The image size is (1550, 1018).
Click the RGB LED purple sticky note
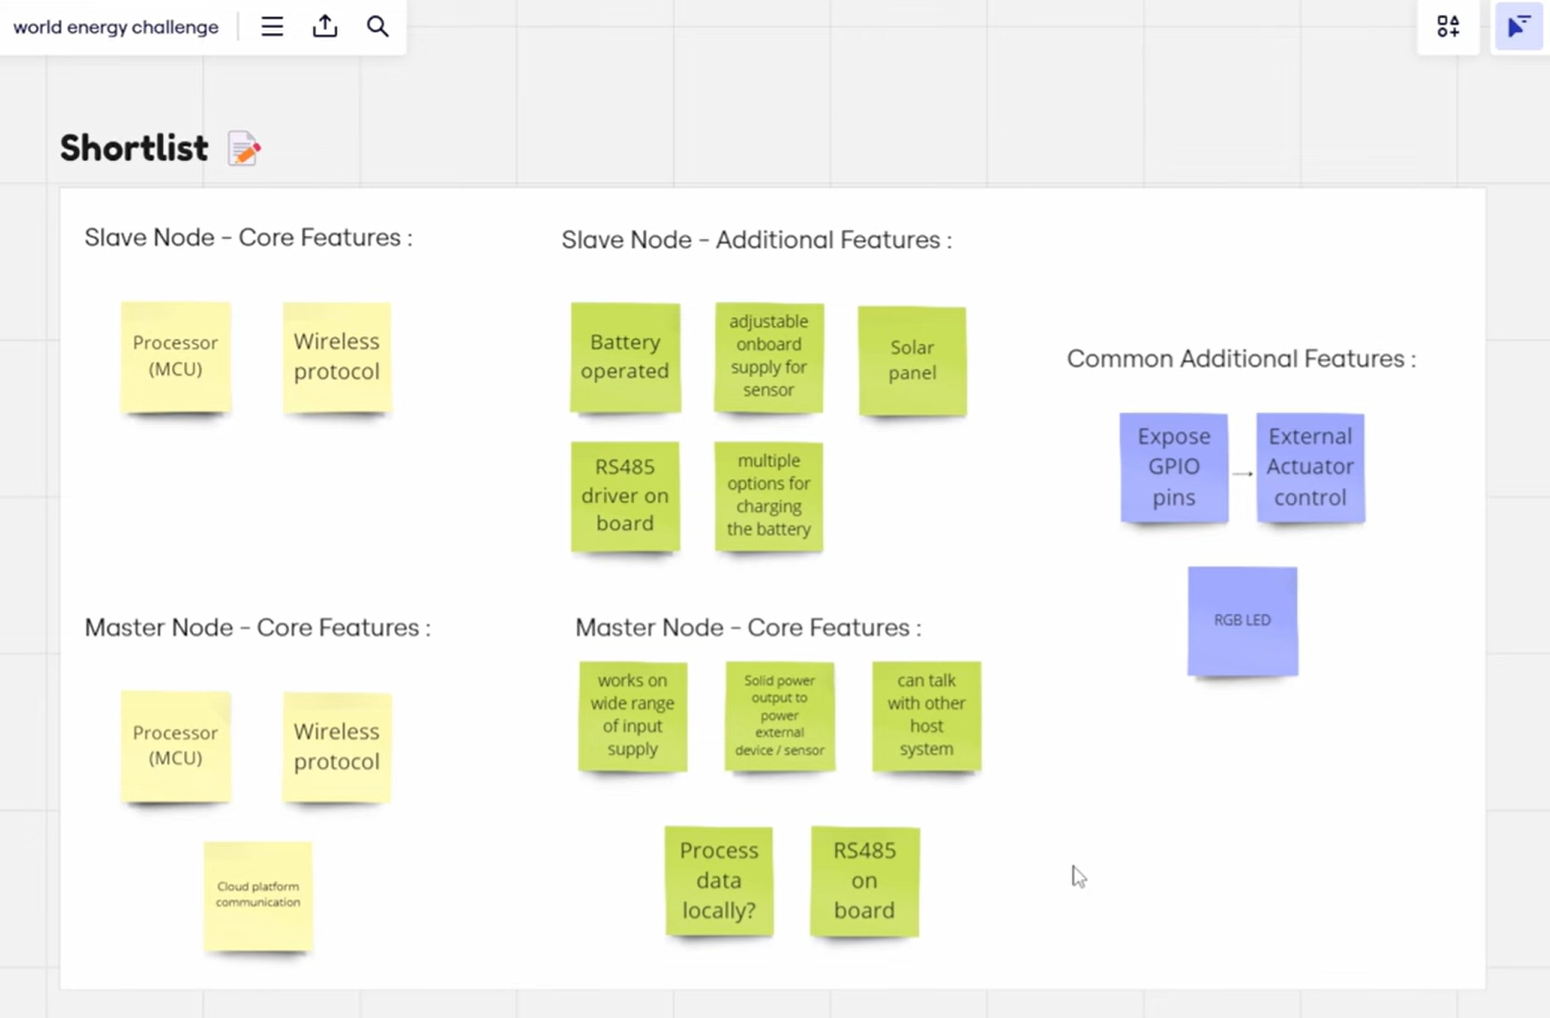click(x=1242, y=621)
